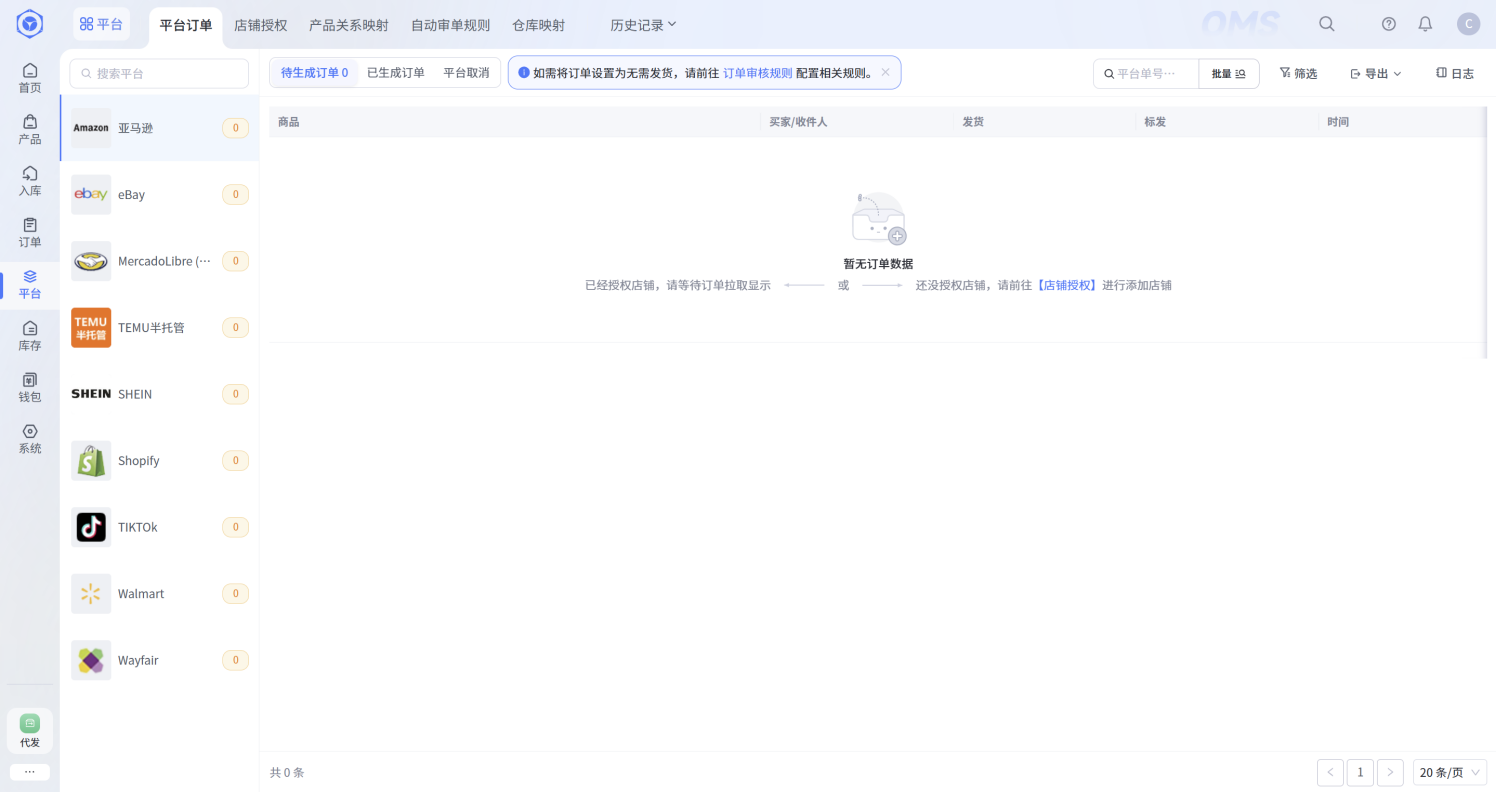Screen dimensions: 1496x792
Task: Select the Shopify platform
Action: pyautogui.click(x=160, y=460)
